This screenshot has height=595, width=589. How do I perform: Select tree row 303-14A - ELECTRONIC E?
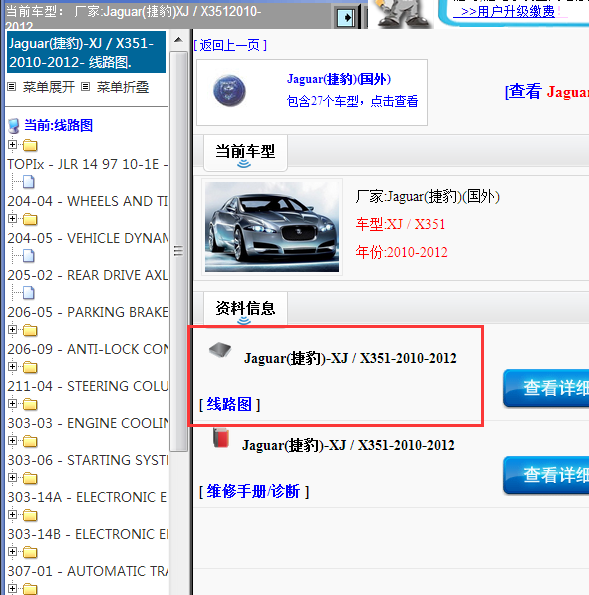click(88, 497)
